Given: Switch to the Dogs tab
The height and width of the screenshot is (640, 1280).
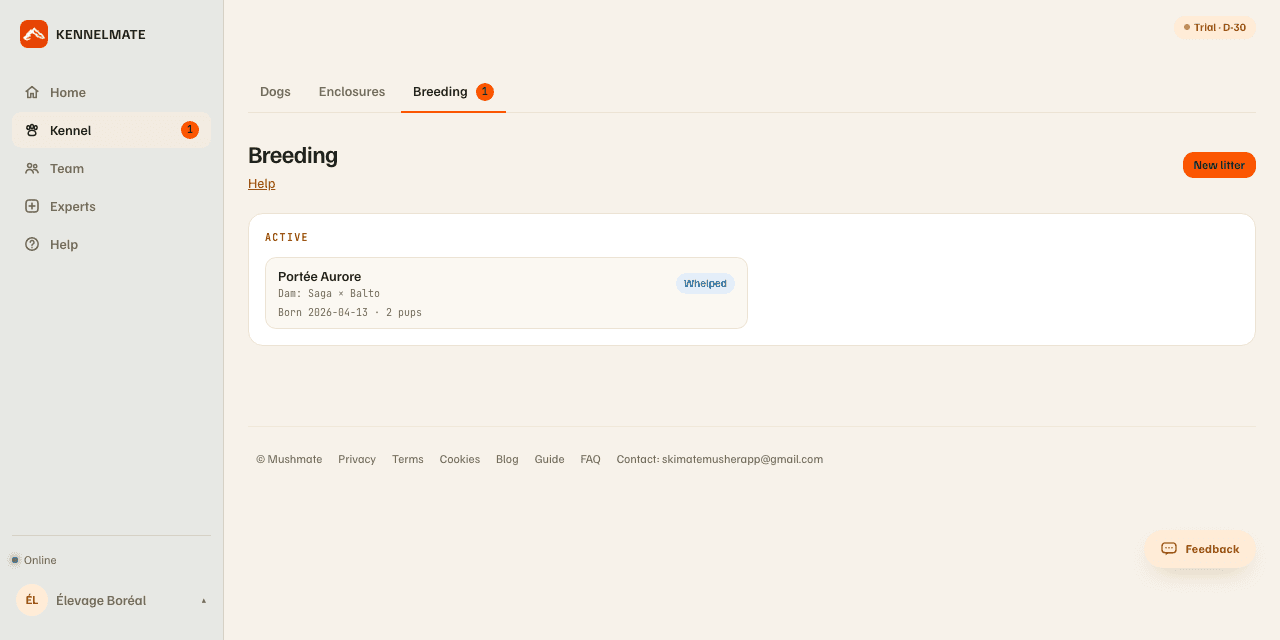Looking at the screenshot, I should (275, 92).
